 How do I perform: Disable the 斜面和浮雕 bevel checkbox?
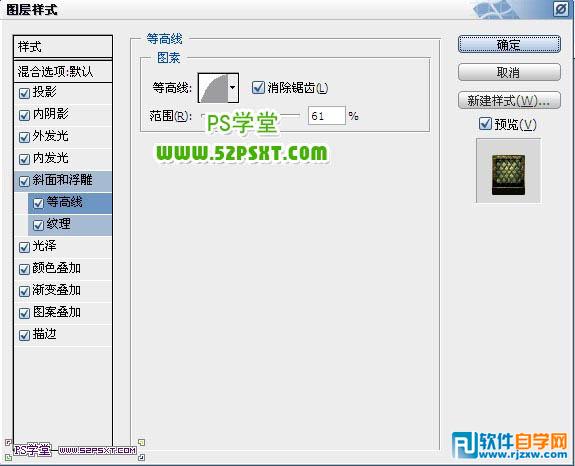coord(24,181)
